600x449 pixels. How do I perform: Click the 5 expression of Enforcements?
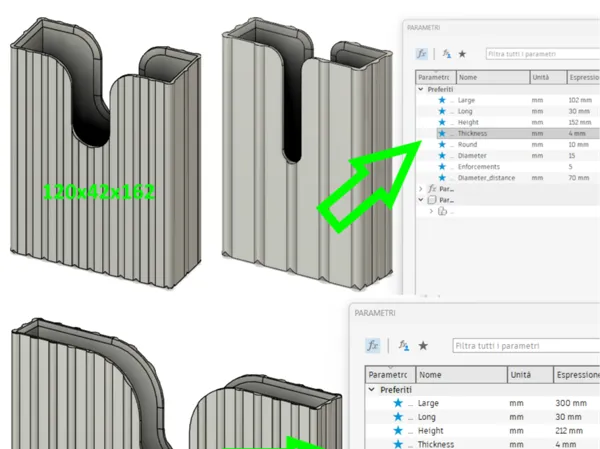pyautogui.click(x=570, y=167)
